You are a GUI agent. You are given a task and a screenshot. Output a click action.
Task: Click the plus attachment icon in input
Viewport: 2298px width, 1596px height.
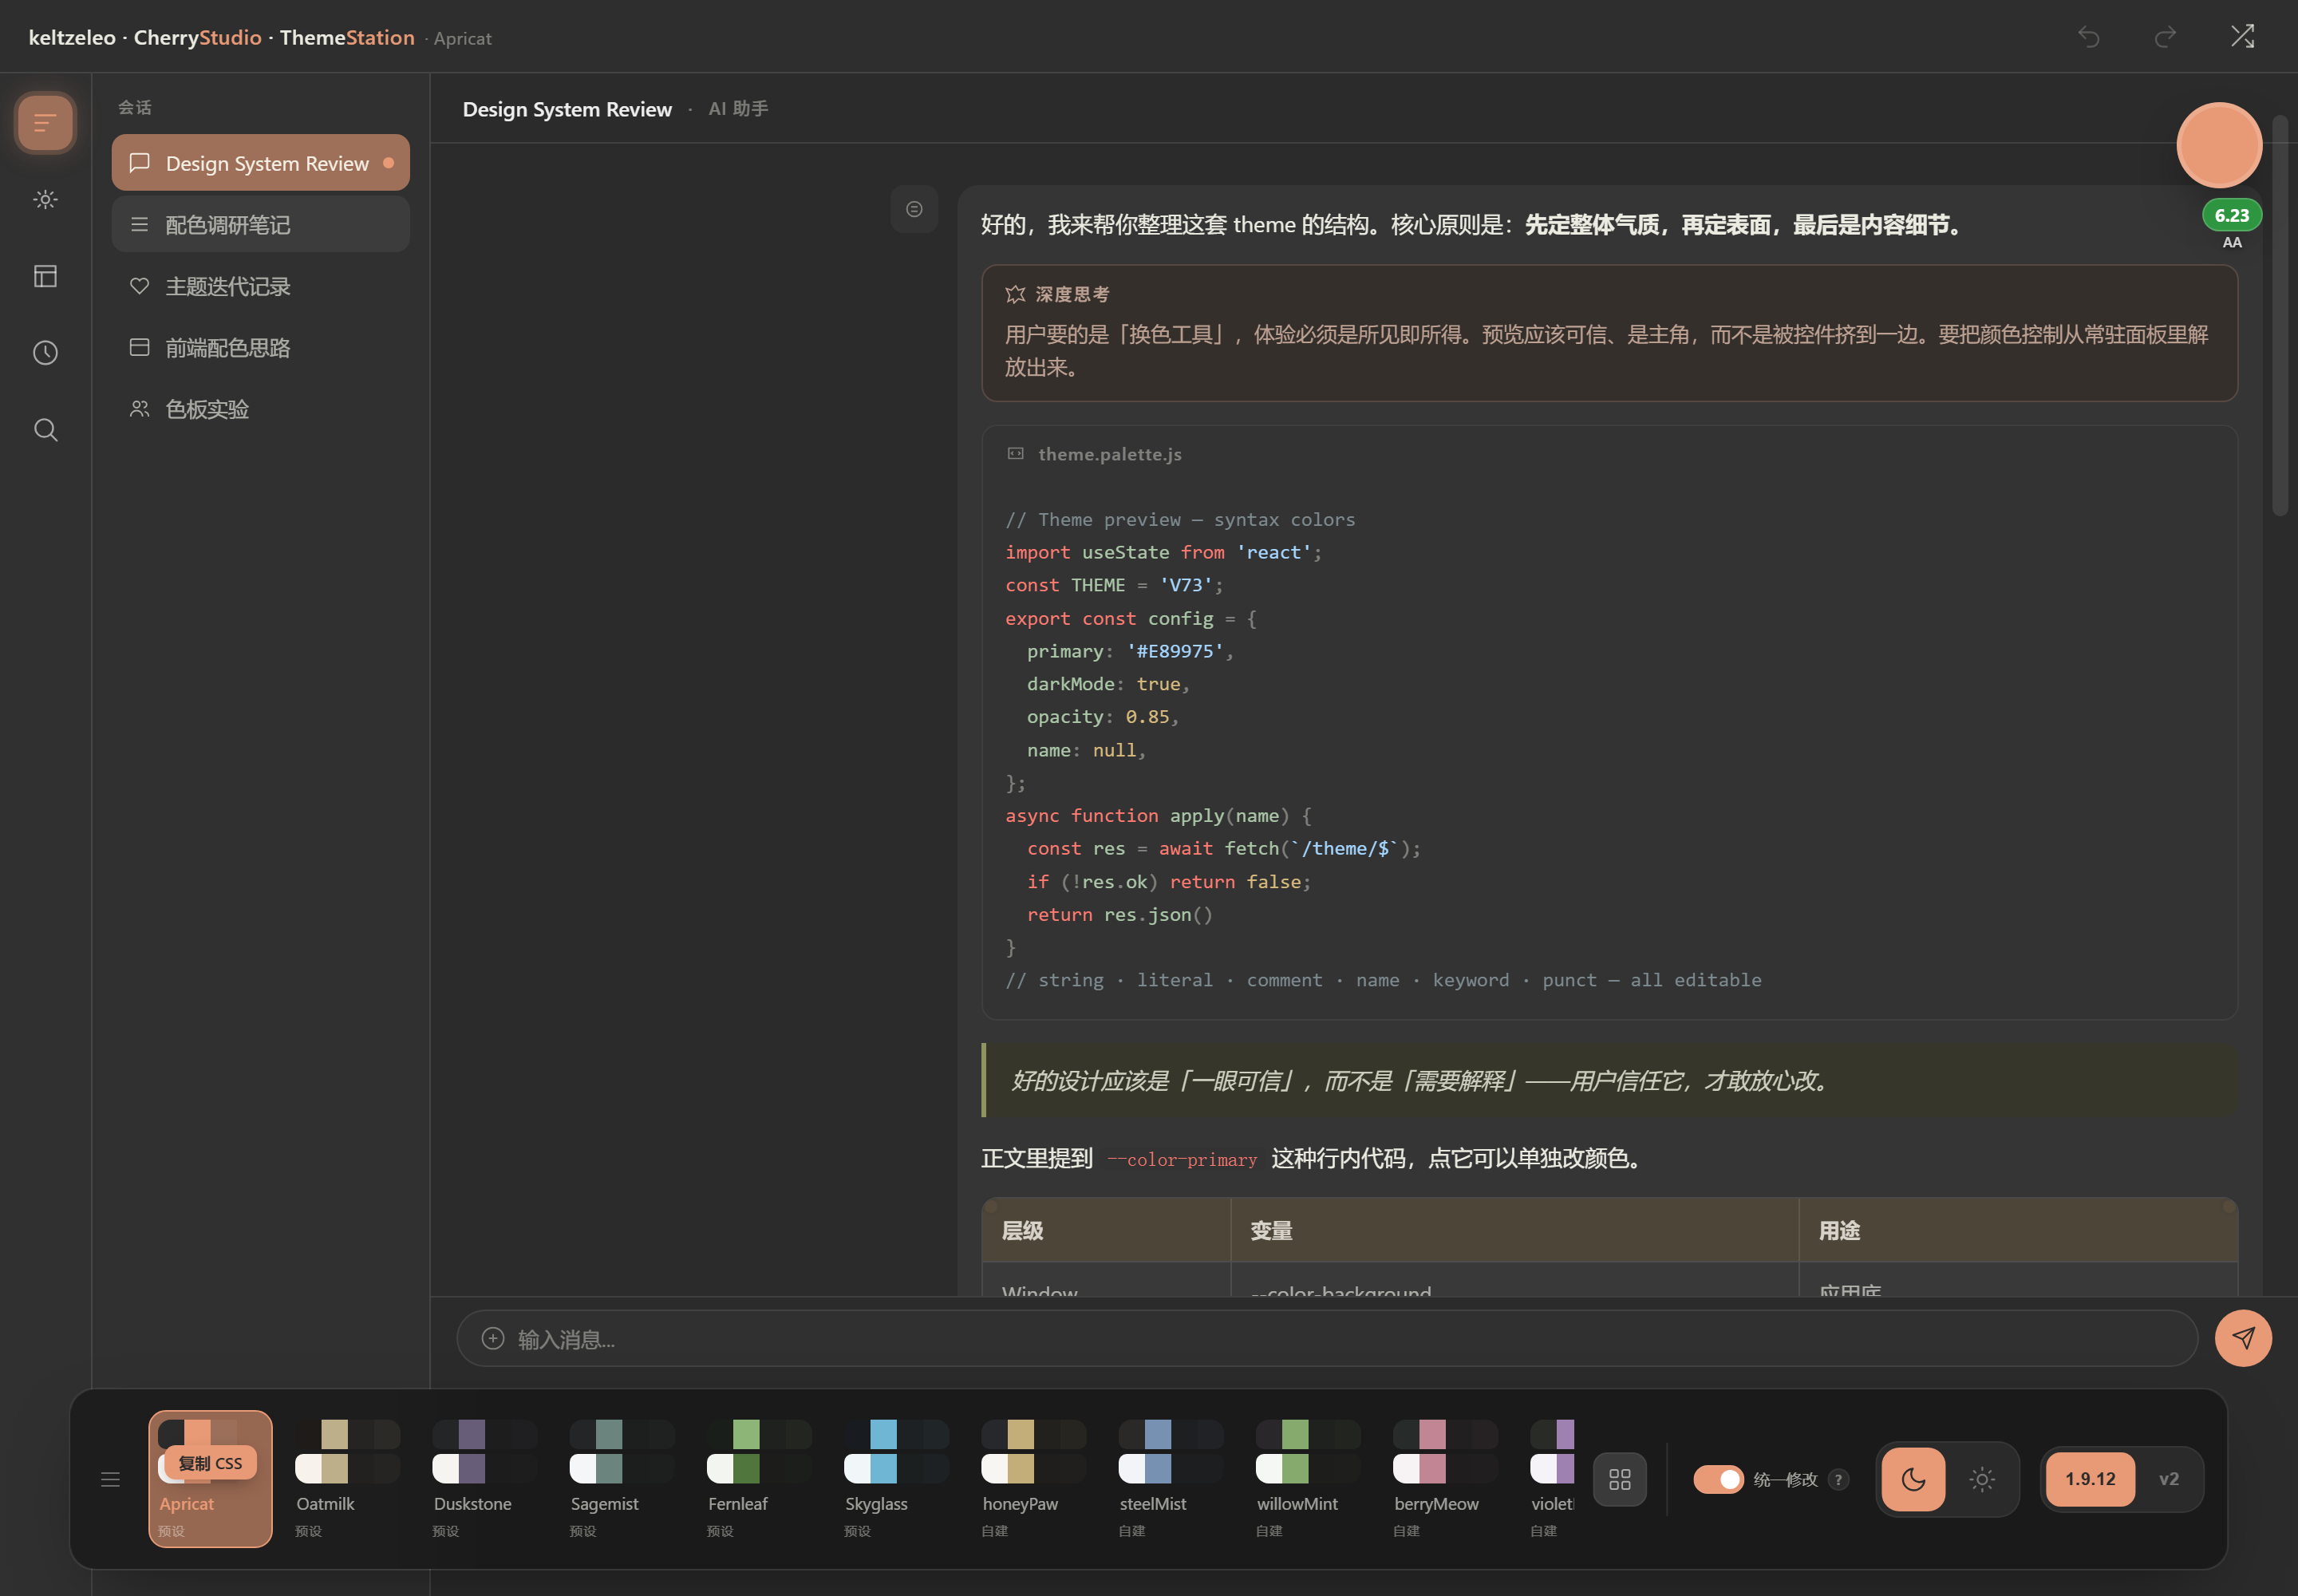point(493,1338)
